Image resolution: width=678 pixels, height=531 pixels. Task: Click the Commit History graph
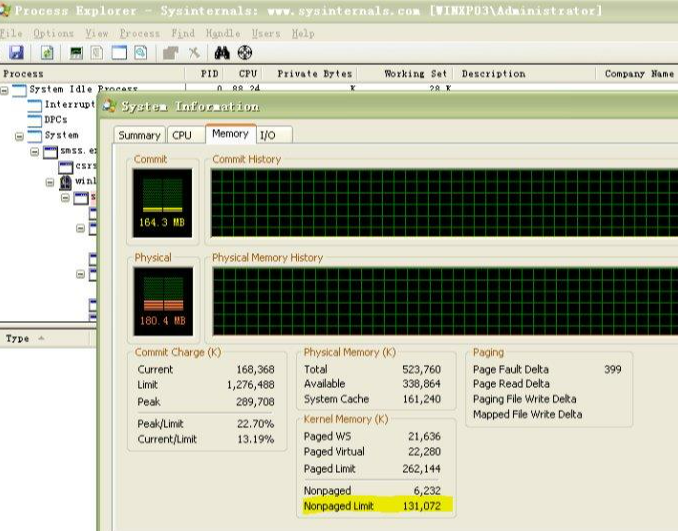pyautogui.click(x=444, y=203)
